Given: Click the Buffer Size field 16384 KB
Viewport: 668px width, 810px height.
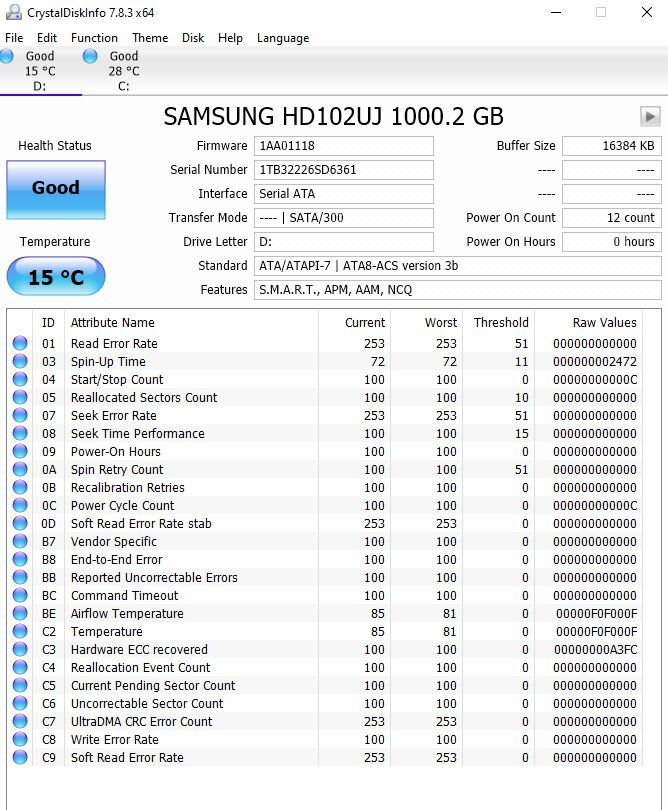Looking at the screenshot, I should [x=612, y=146].
